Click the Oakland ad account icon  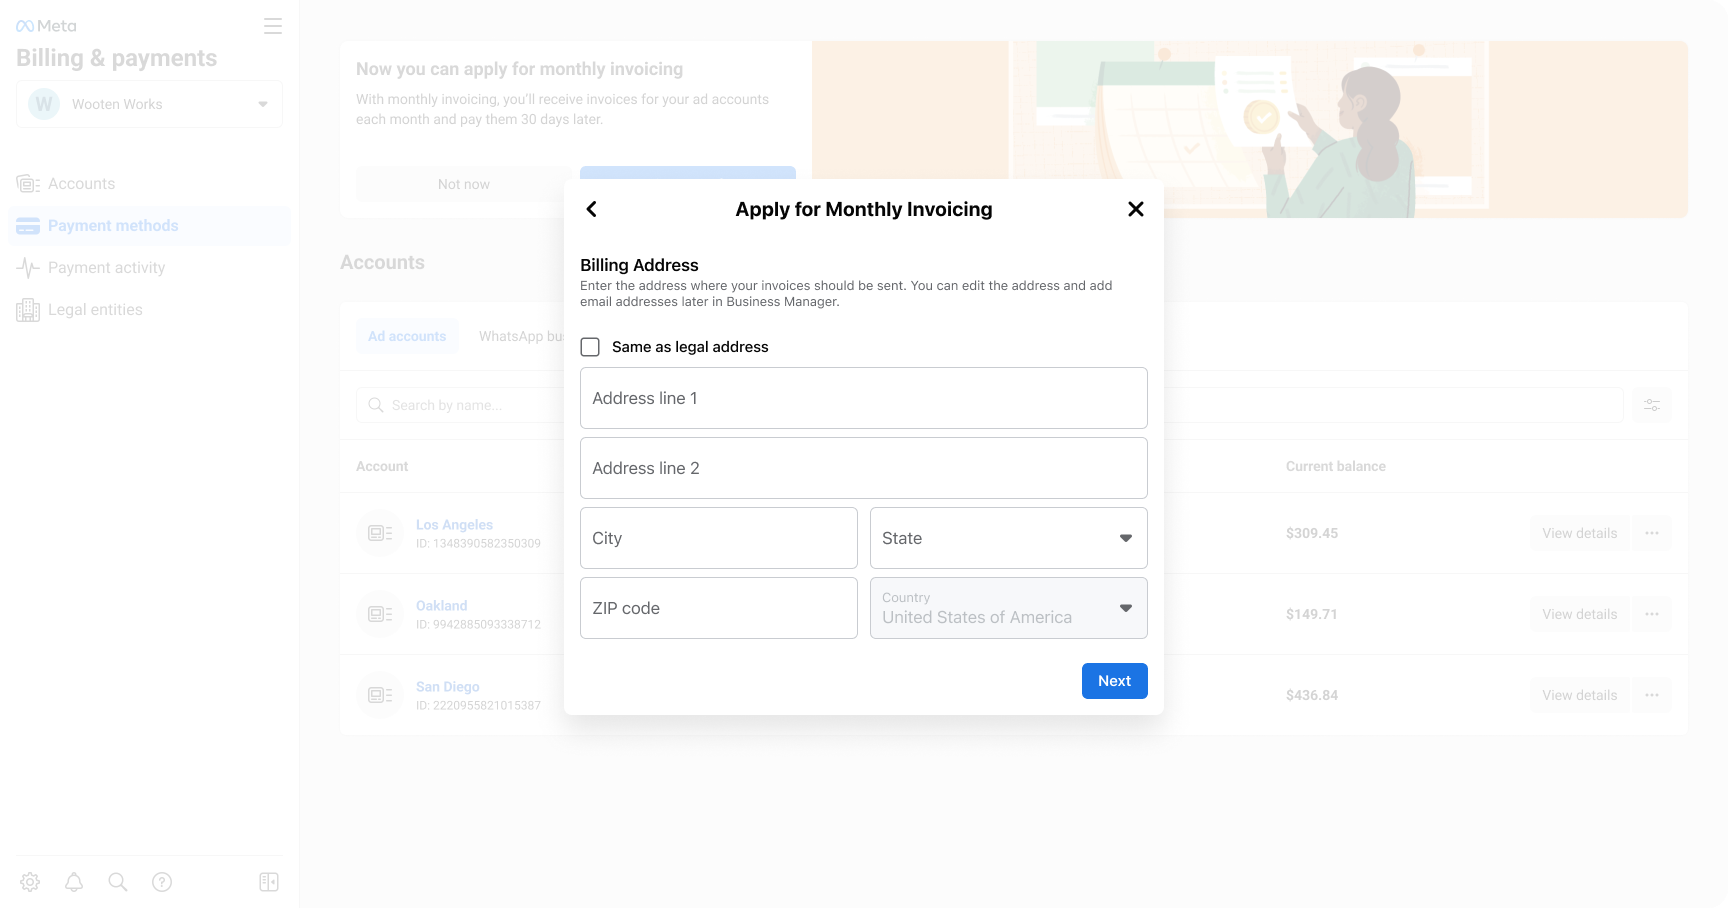click(x=380, y=614)
